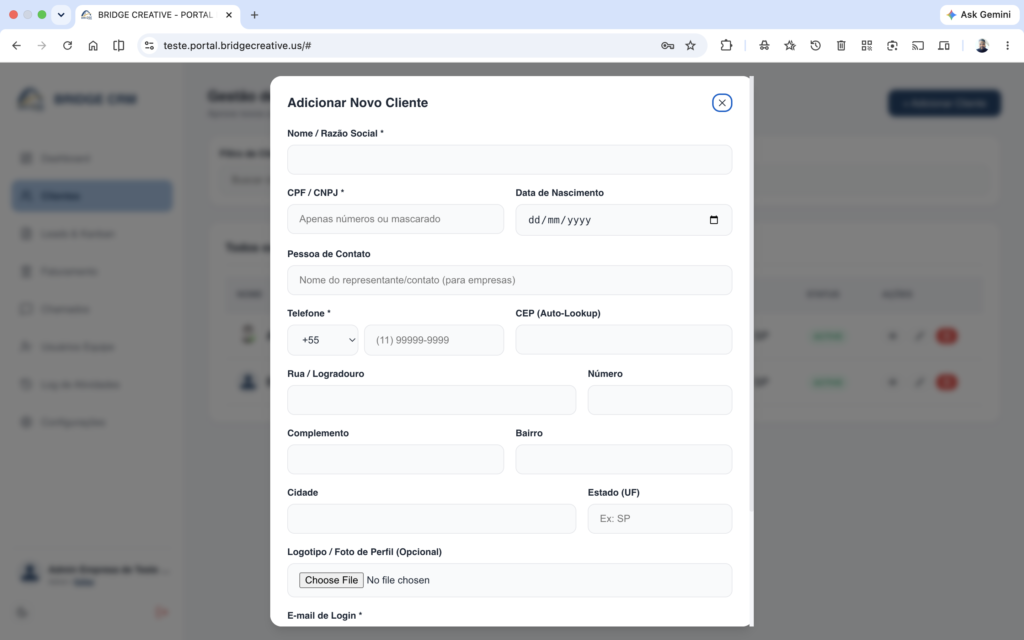This screenshot has height=640, width=1024.
Task: Click the Choose File button
Action: point(331,580)
